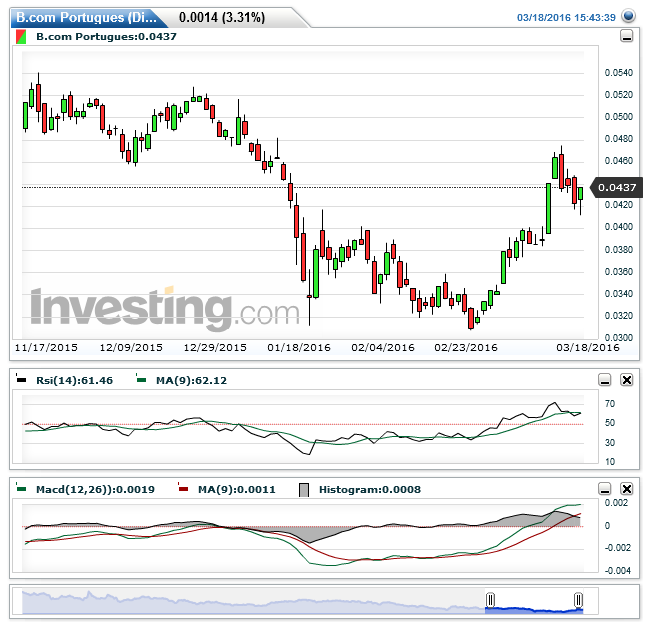The width and height of the screenshot is (650, 627).
Task: Click the 0.0400 price axis label
Action: click(618, 227)
